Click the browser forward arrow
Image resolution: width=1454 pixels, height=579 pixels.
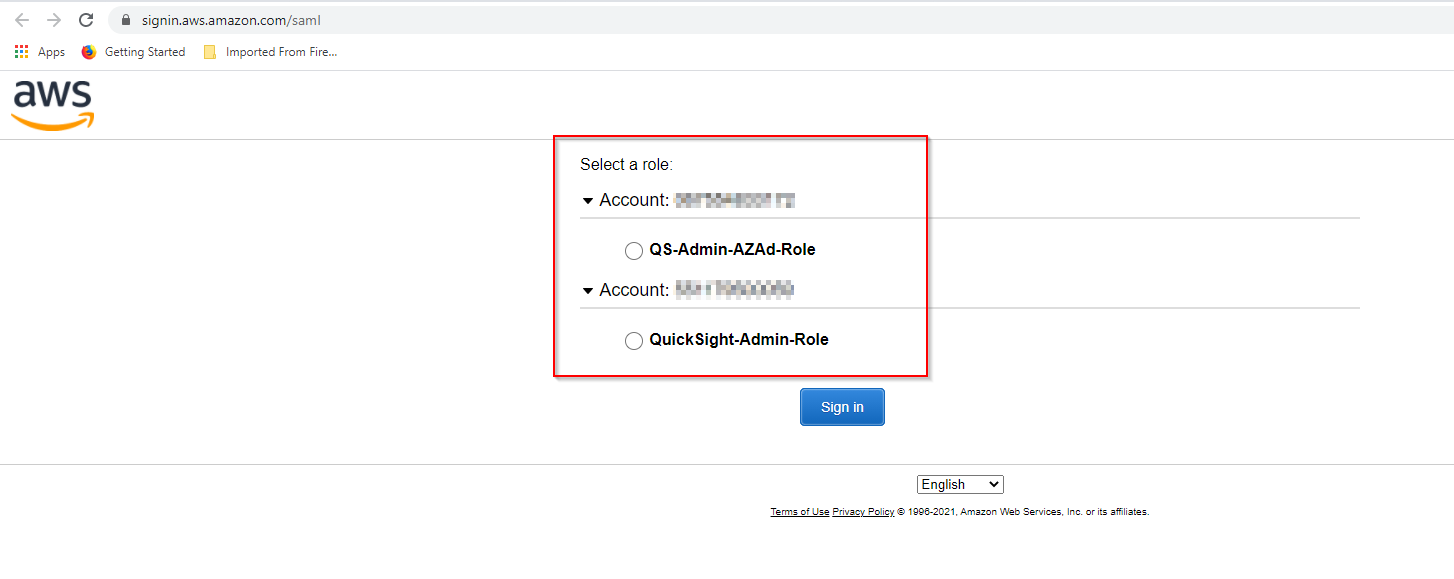[54, 20]
